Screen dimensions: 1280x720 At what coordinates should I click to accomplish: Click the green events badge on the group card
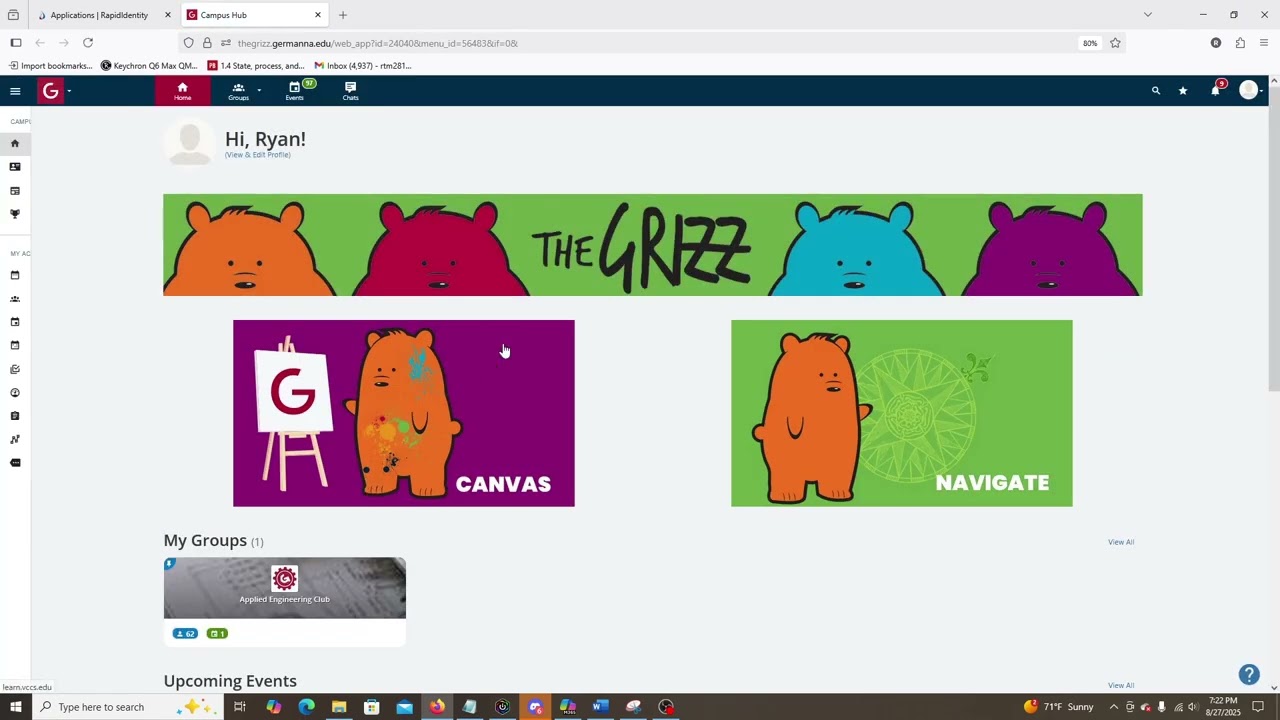[x=217, y=633]
